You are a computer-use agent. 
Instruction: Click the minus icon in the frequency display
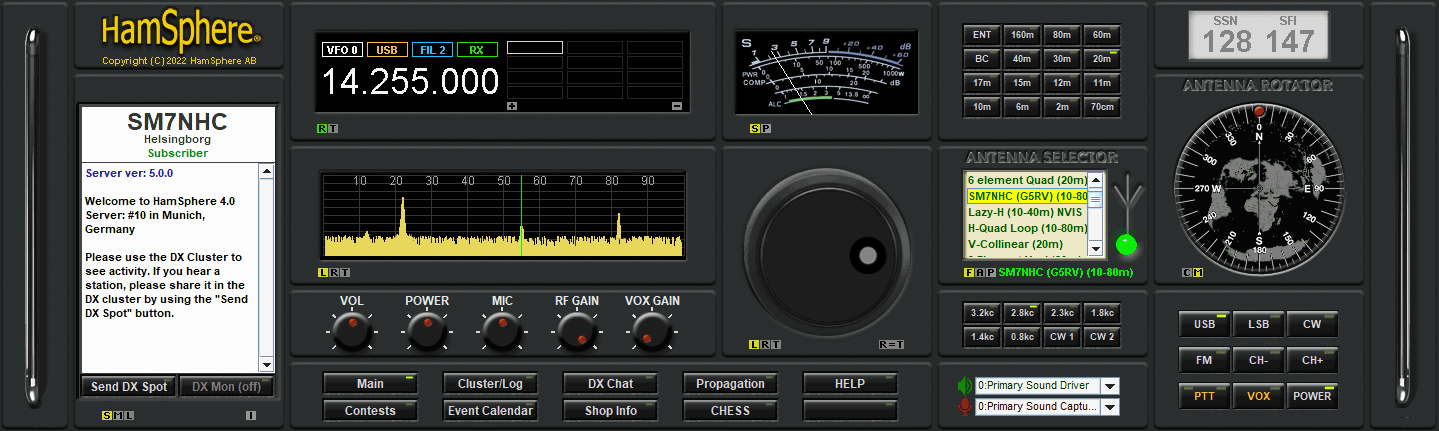[676, 106]
